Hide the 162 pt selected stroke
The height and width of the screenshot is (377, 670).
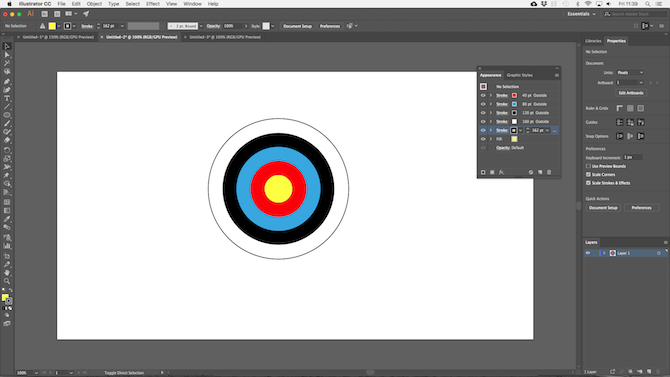coord(483,130)
